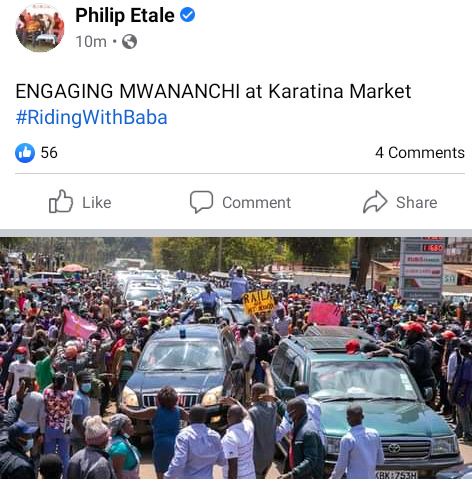Viewport: 472px width, 482px height.
Task: Open the 10m post timestamp
Action: pos(91,42)
